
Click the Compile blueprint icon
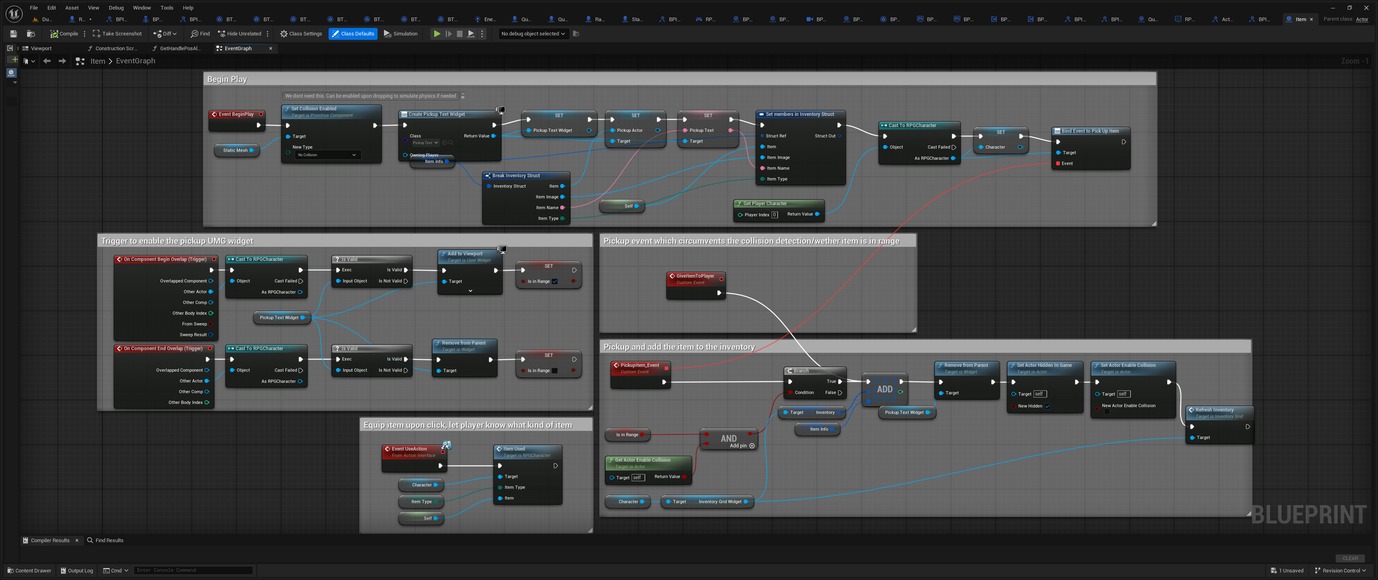click(55, 34)
